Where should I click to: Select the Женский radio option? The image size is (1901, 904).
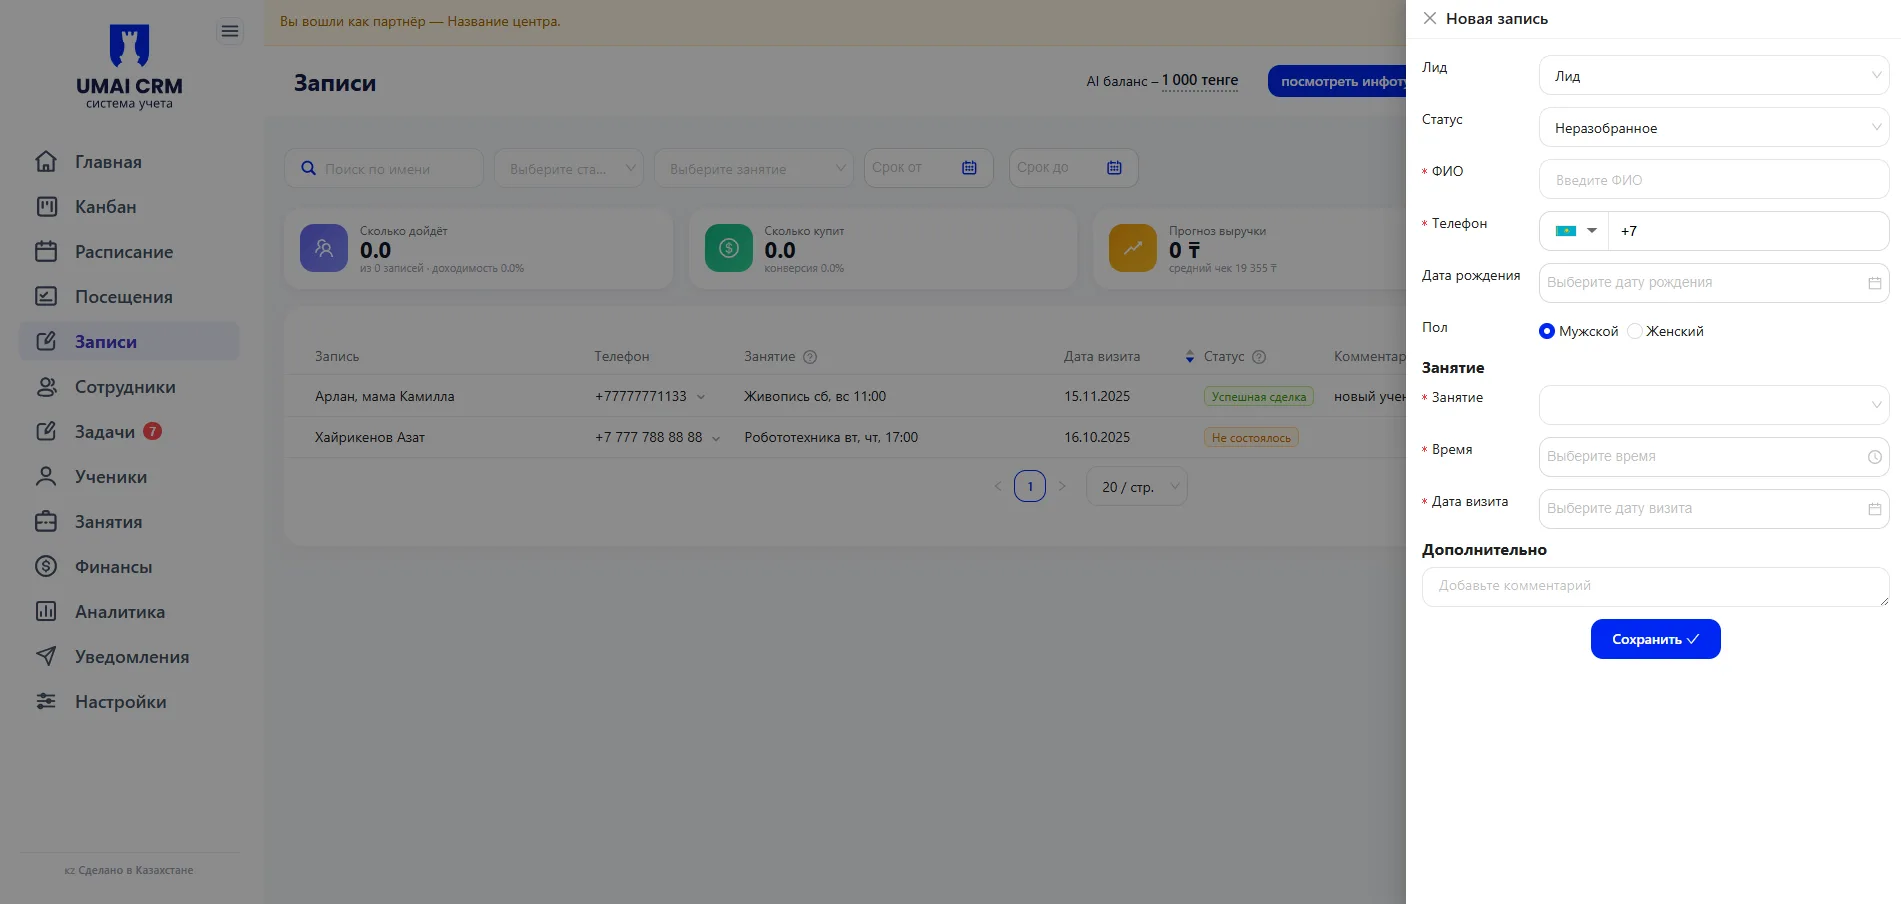[1635, 331]
